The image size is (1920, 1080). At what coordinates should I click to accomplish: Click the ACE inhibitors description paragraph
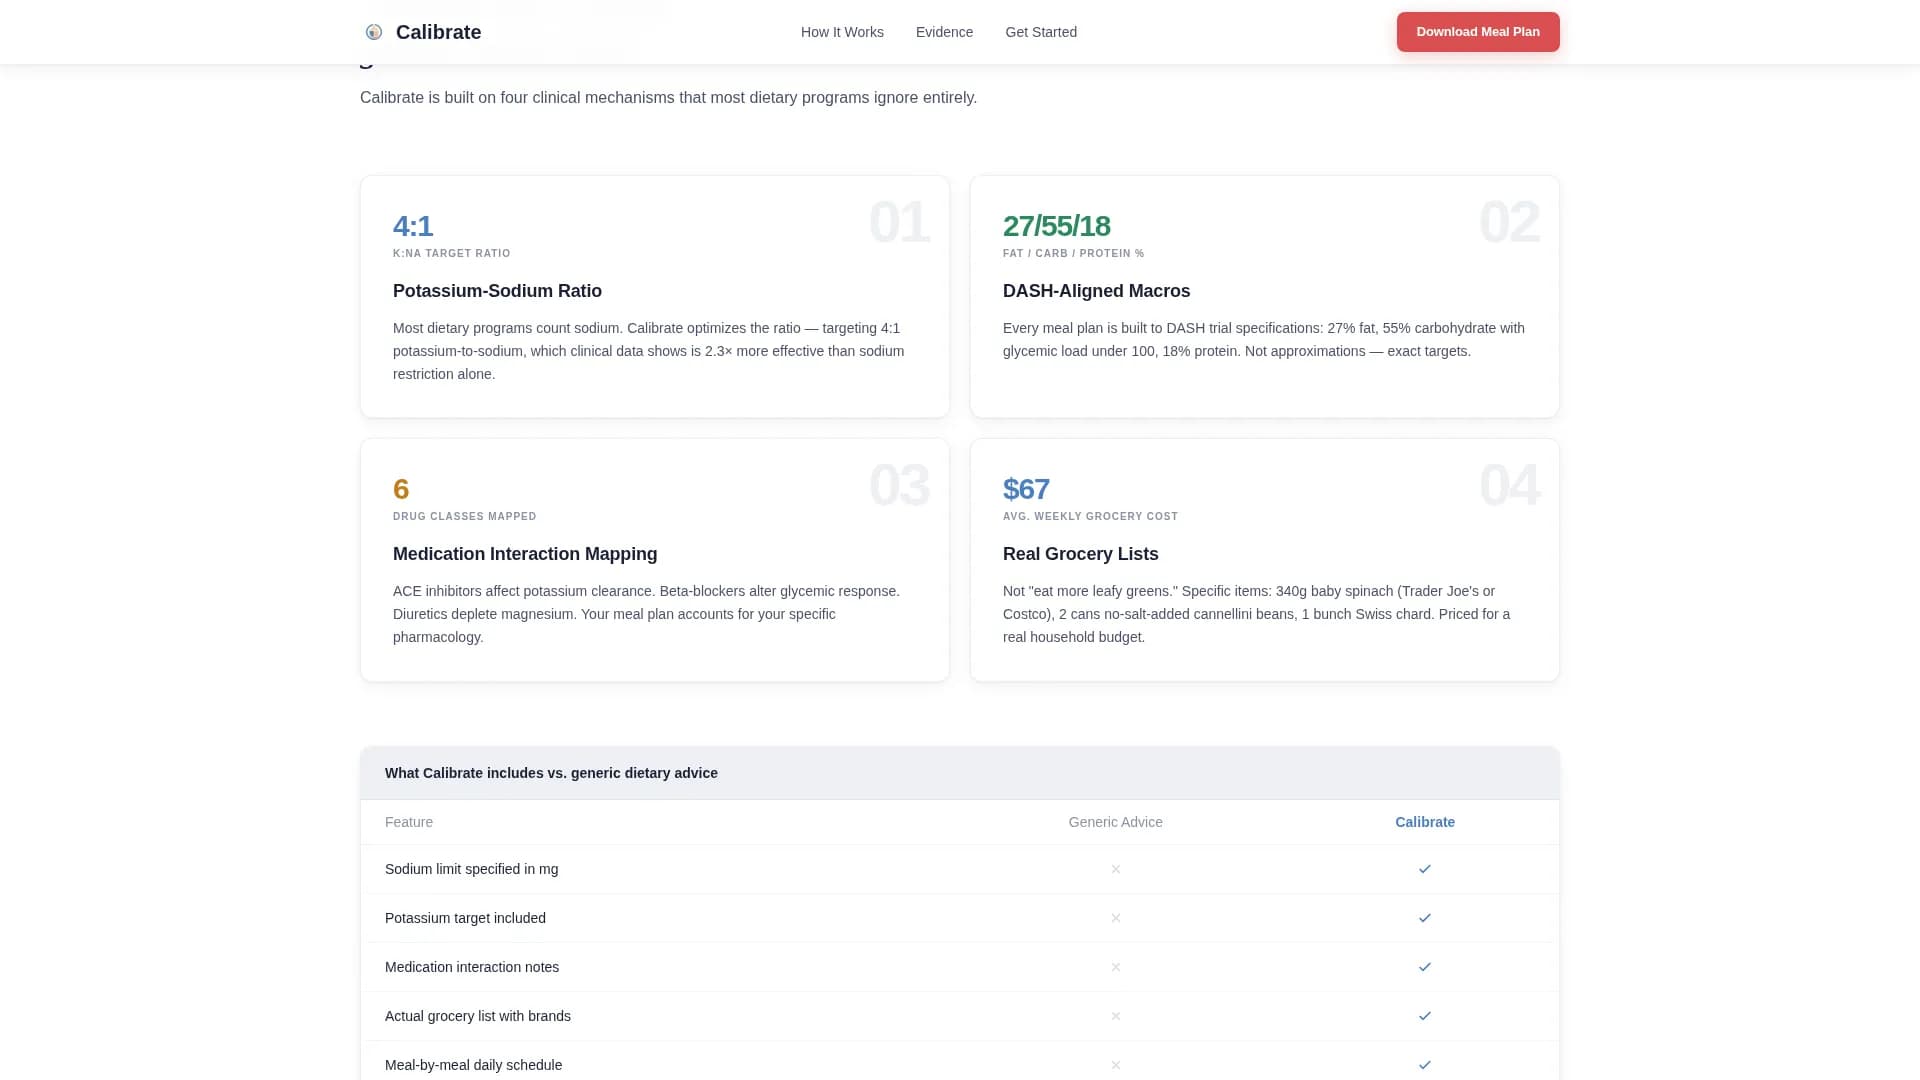pyautogui.click(x=648, y=614)
